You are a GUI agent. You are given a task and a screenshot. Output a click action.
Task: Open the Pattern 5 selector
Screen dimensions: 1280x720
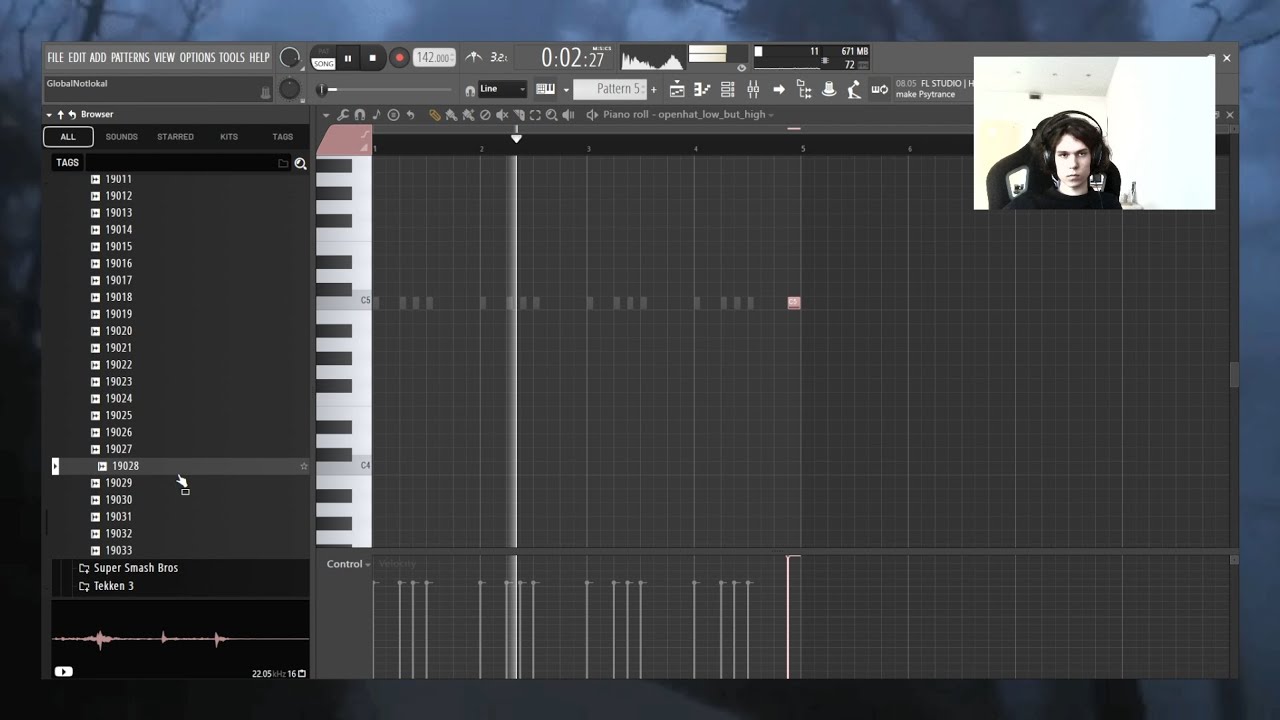click(x=609, y=89)
